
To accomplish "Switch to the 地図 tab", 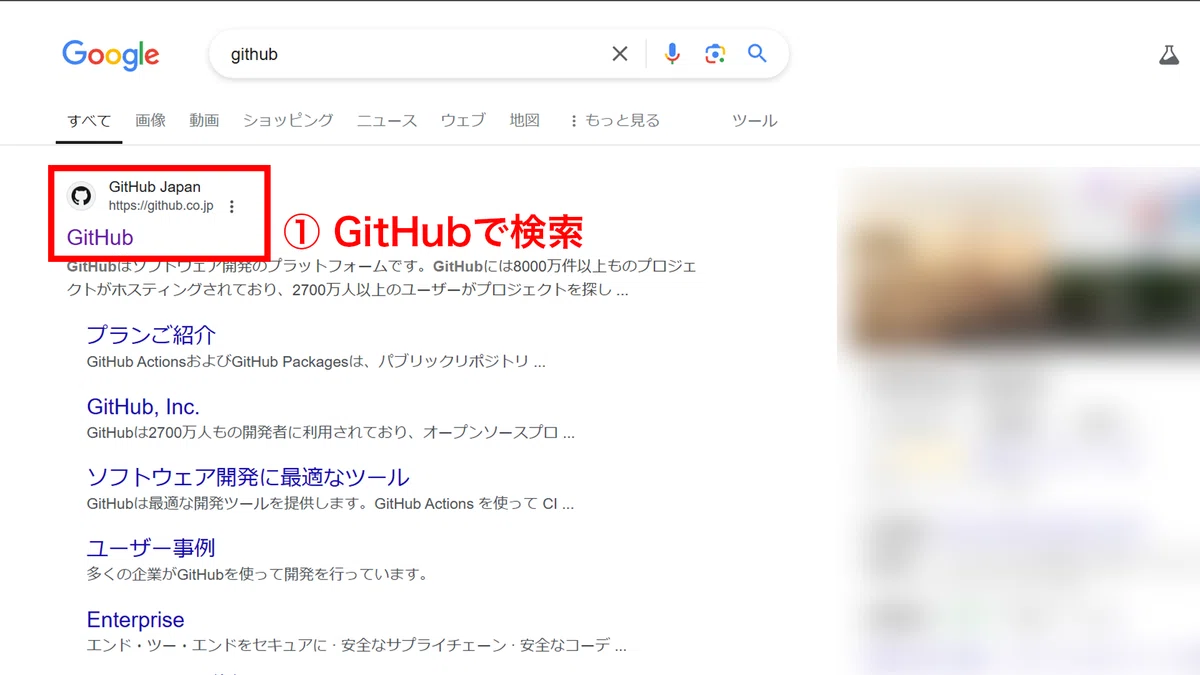I will click(525, 120).
